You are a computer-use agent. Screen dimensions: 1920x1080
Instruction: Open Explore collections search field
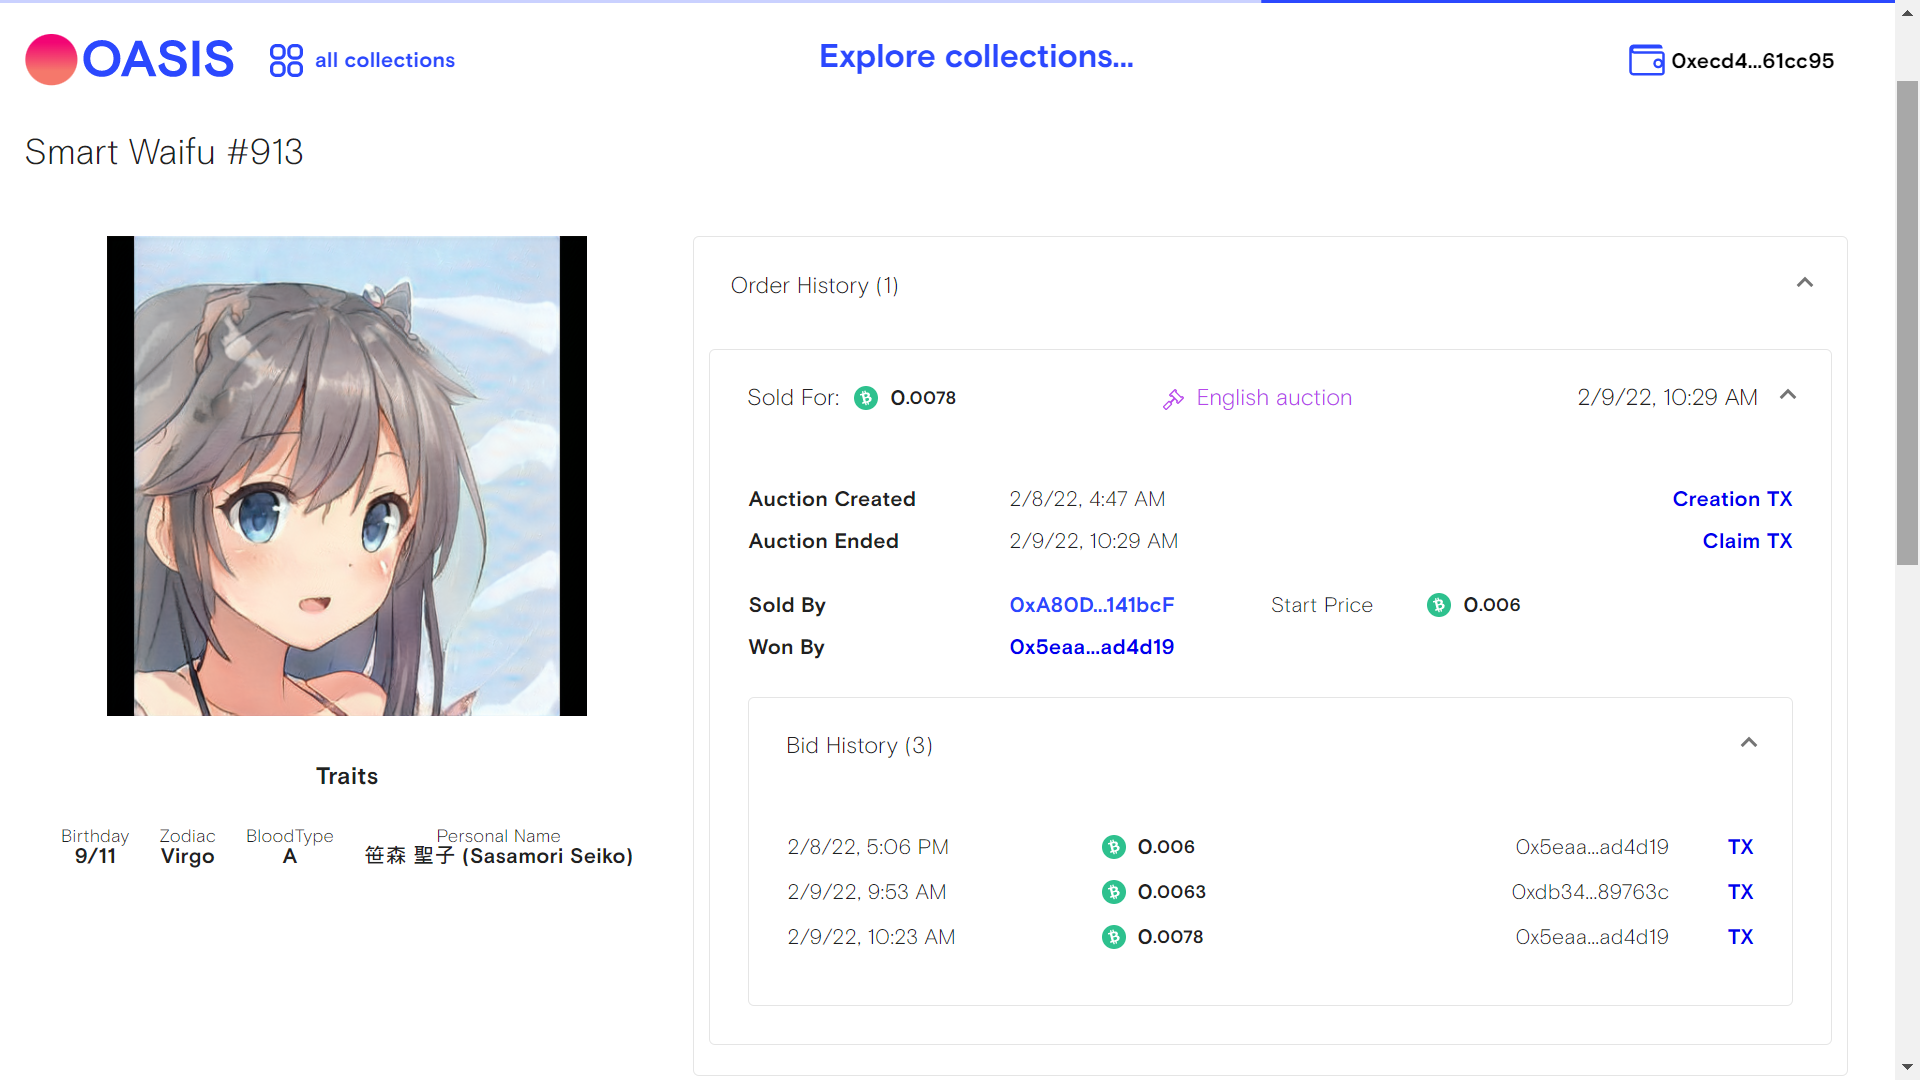[976, 57]
